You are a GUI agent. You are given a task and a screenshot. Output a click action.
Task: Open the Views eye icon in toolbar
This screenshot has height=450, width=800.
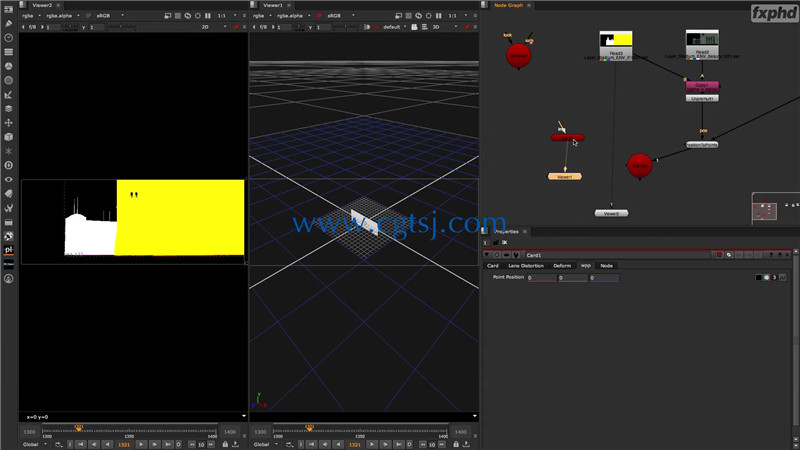pyautogui.click(x=9, y=180)
